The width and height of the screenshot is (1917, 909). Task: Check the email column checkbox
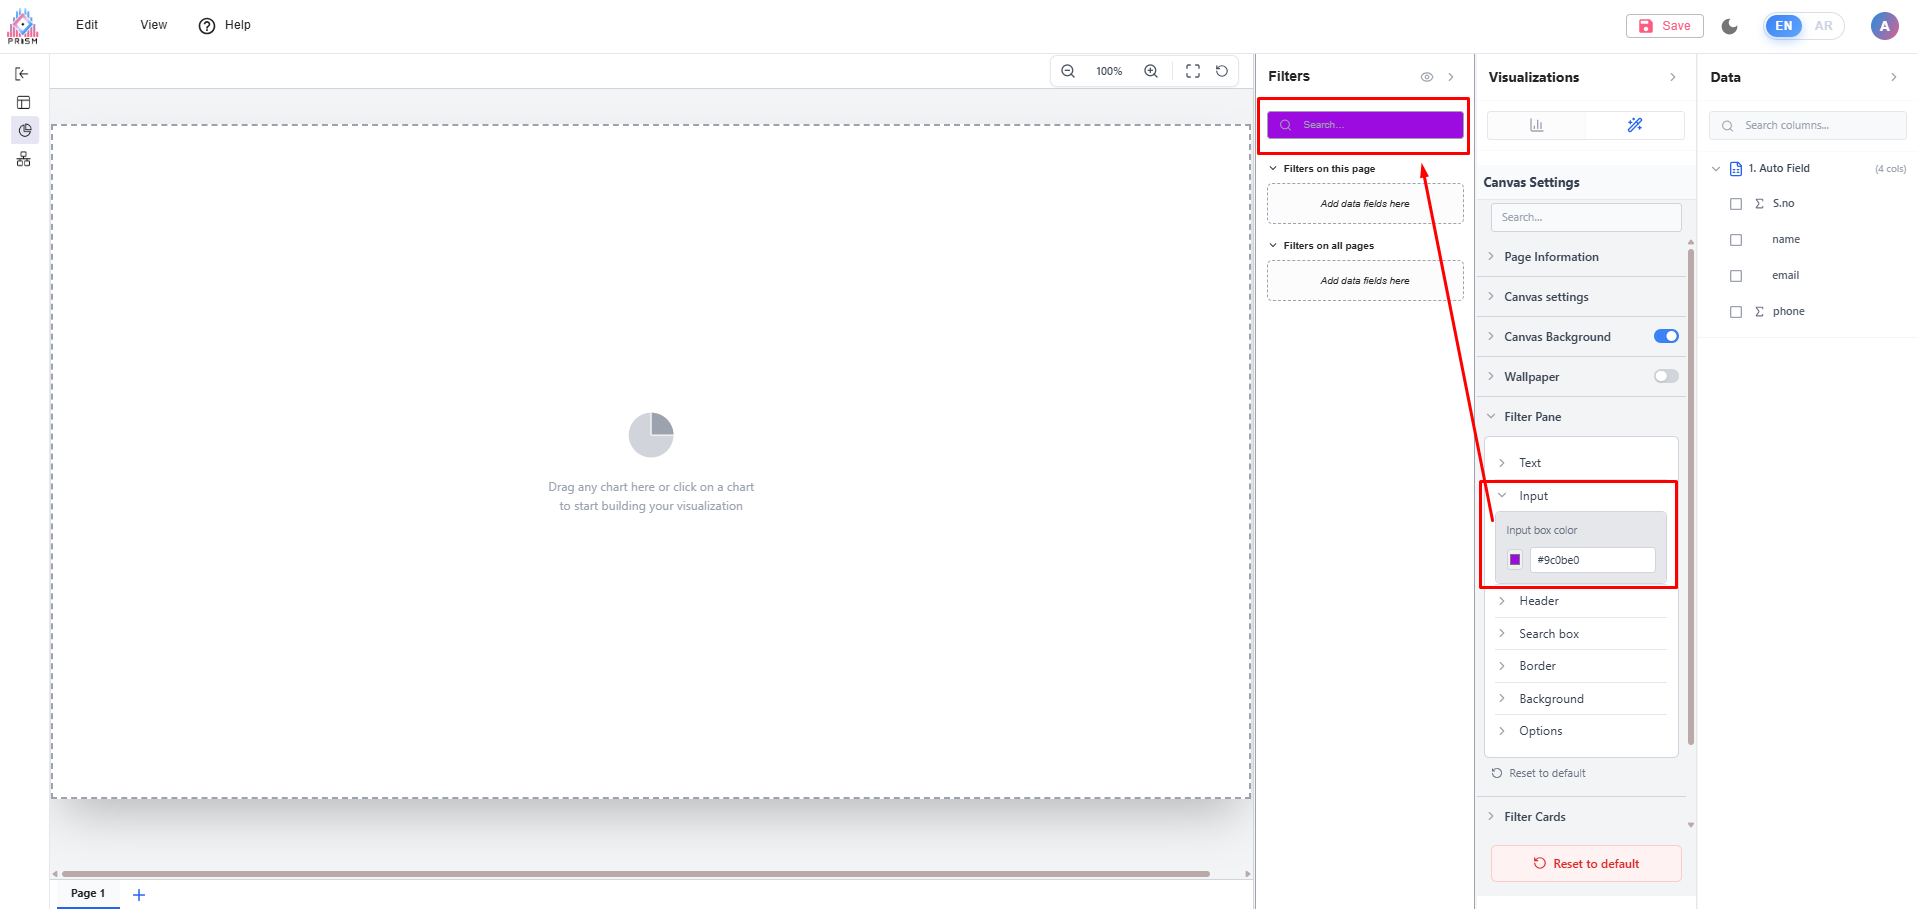1736,276
